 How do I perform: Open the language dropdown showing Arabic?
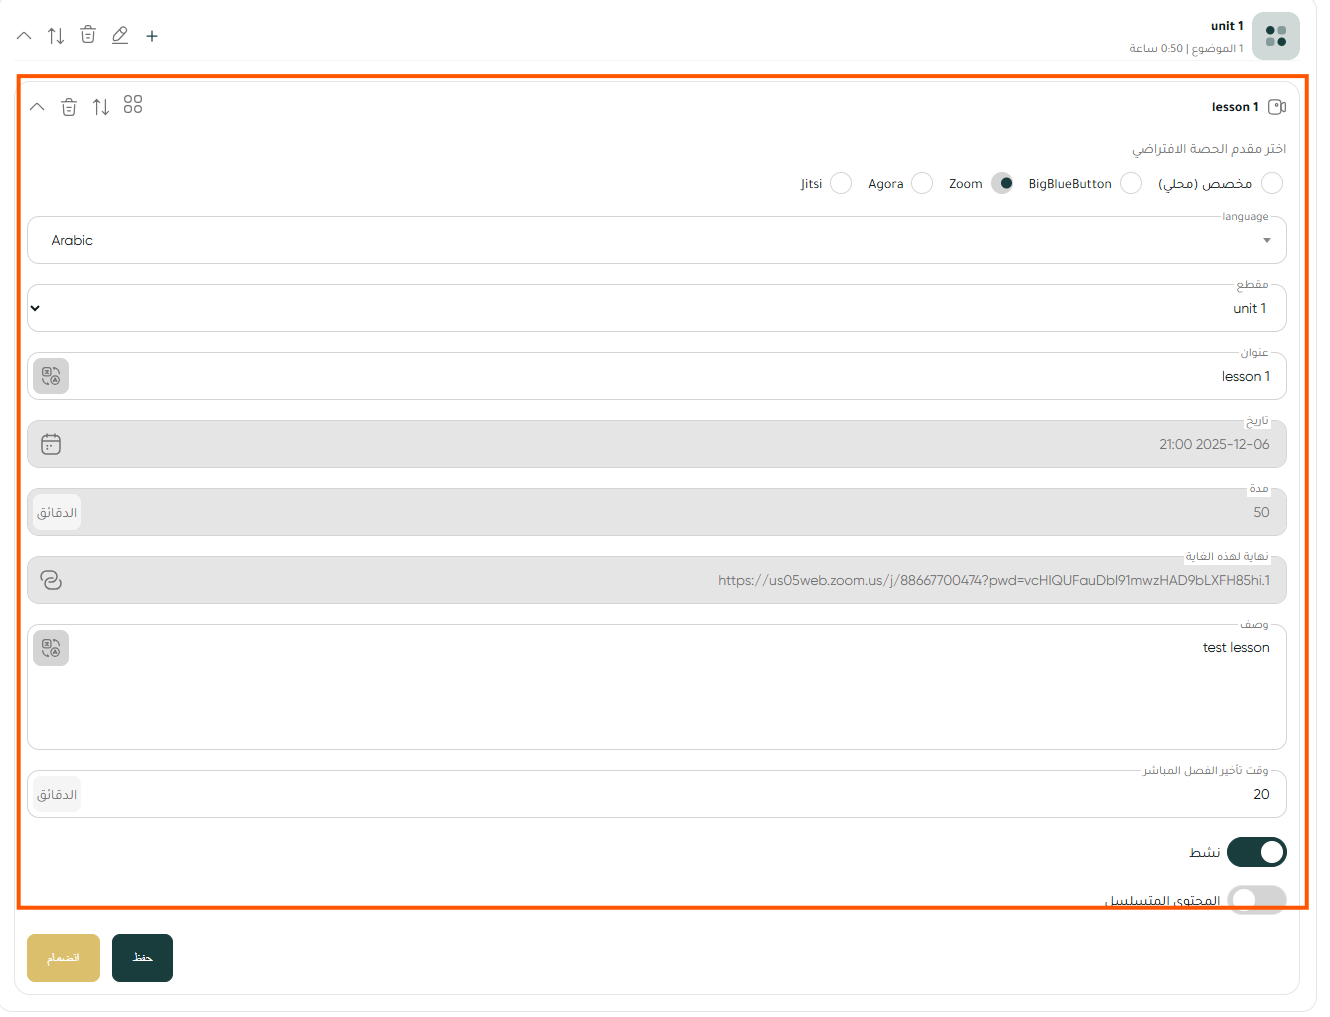[x=657, y=240]
